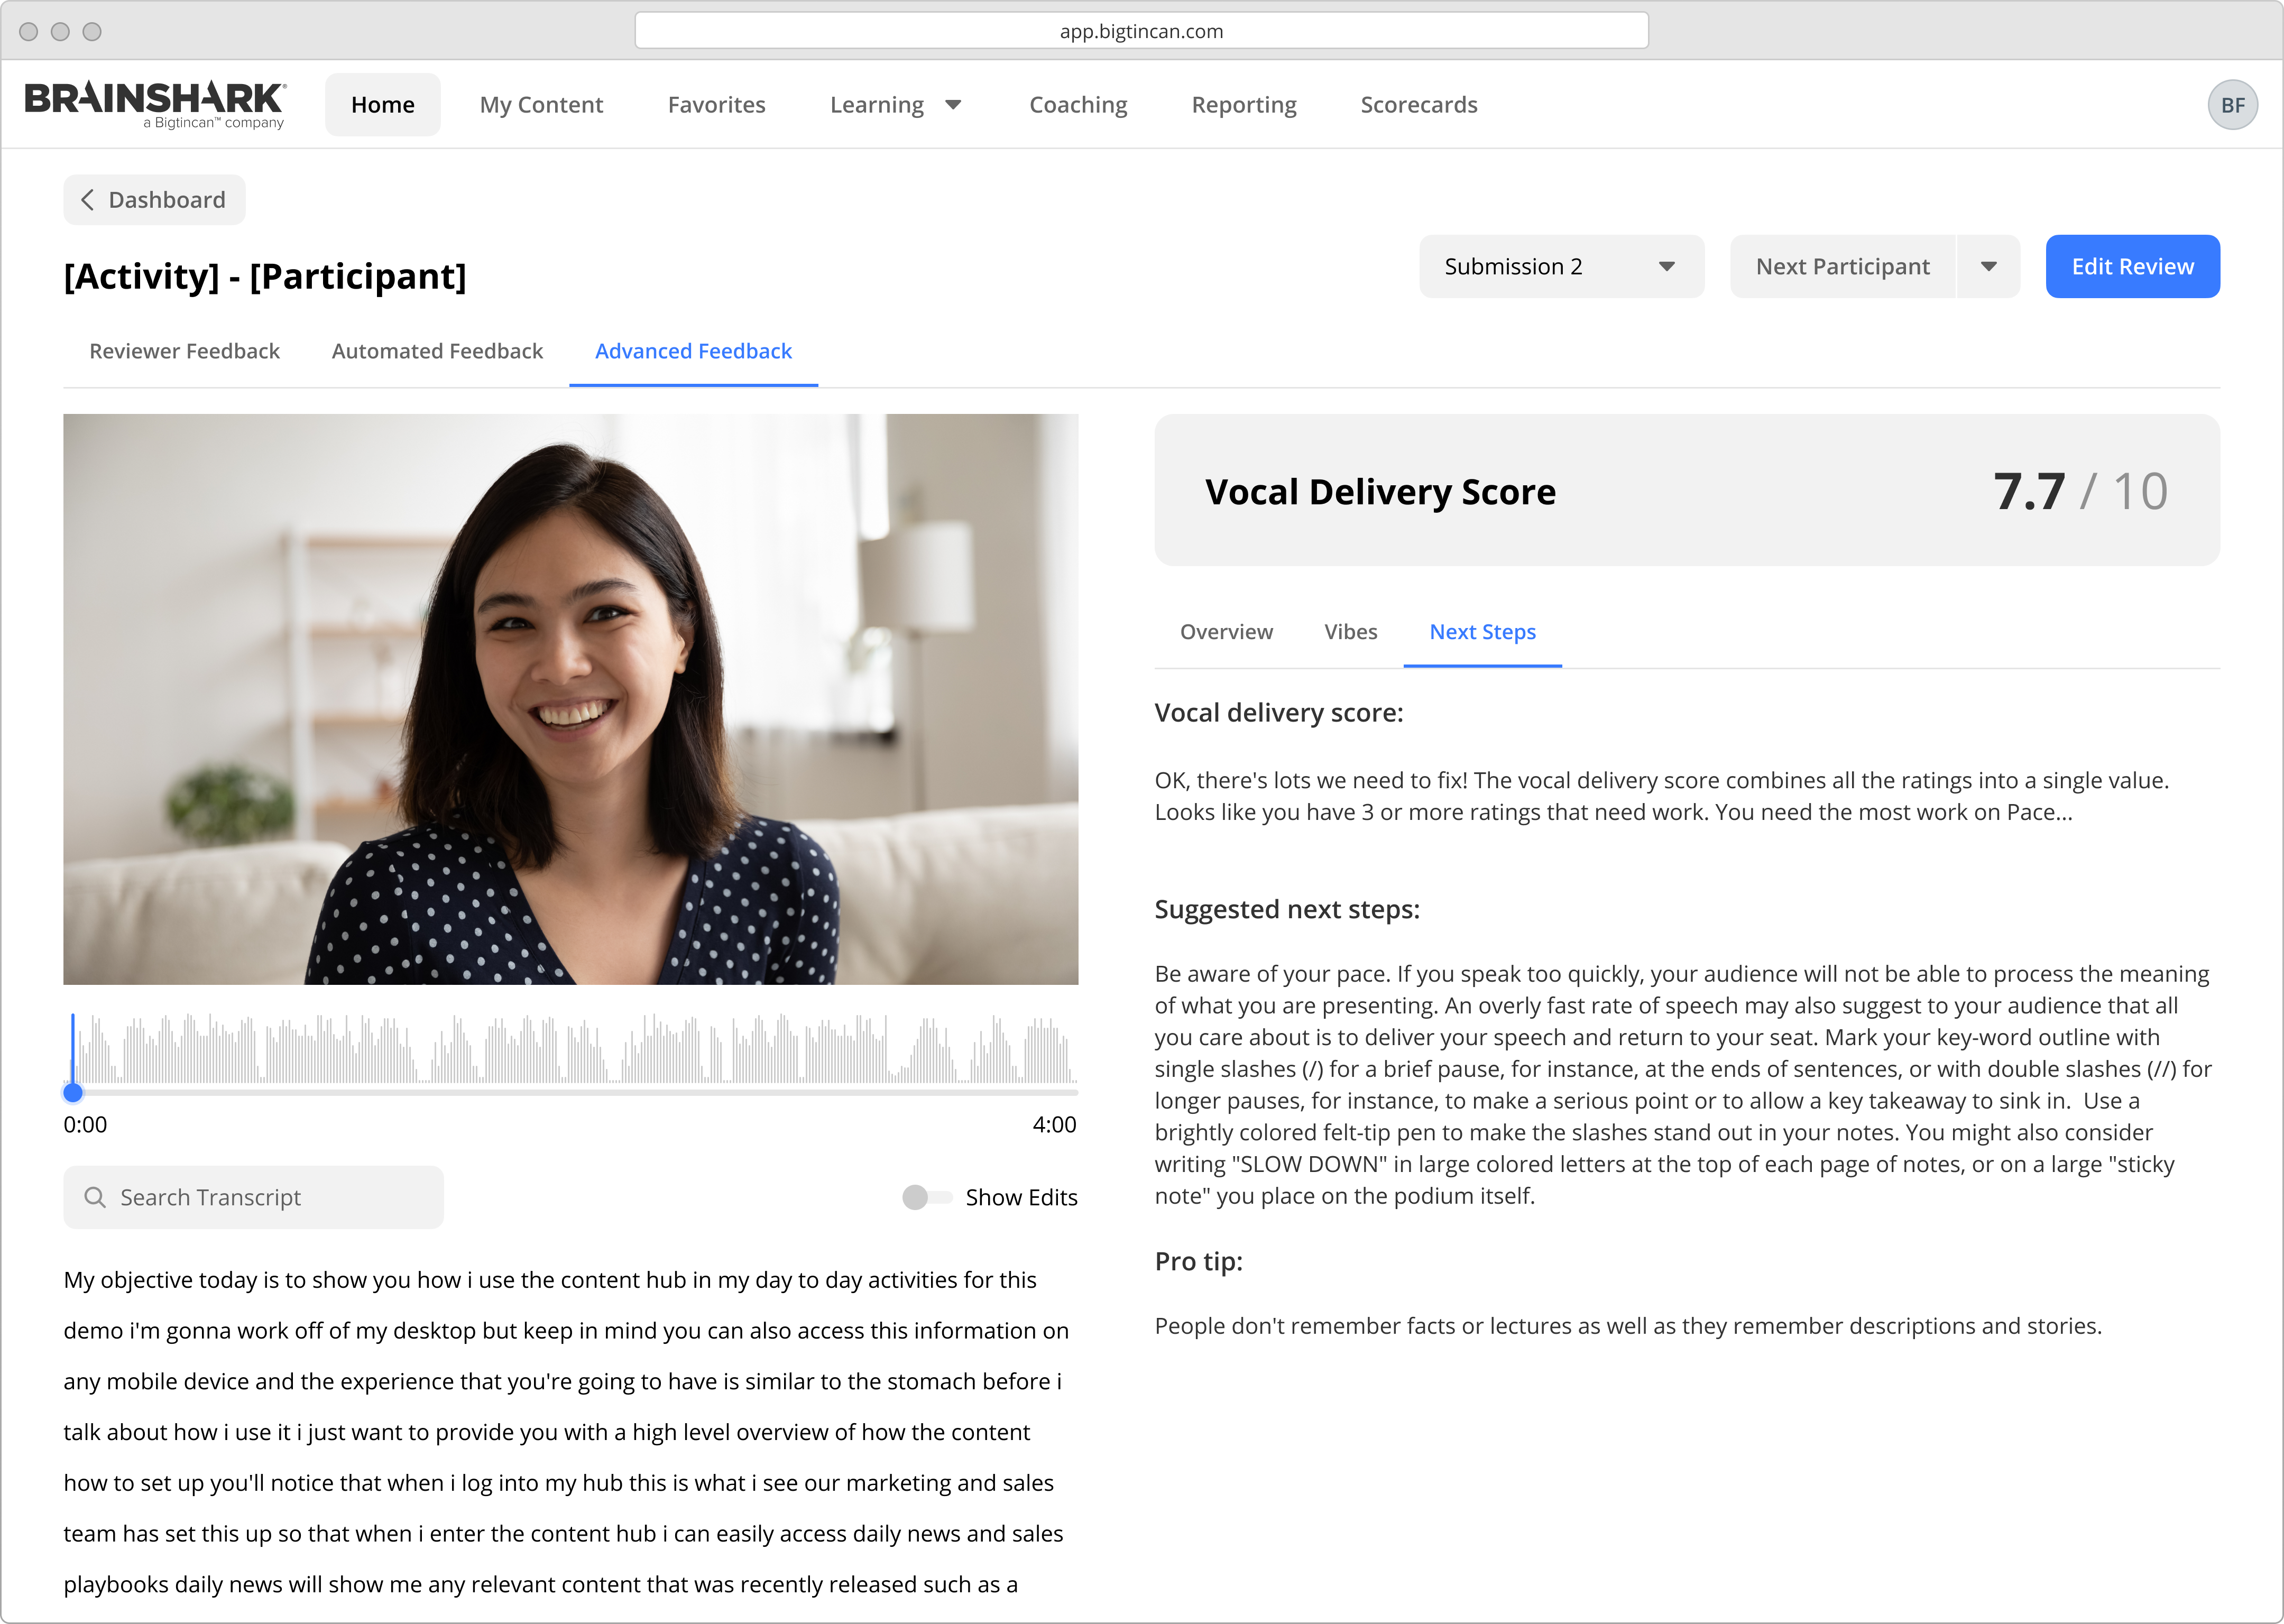
Task: Click the Submission 2 dropdown arrow
Action: pos(1666,267)
